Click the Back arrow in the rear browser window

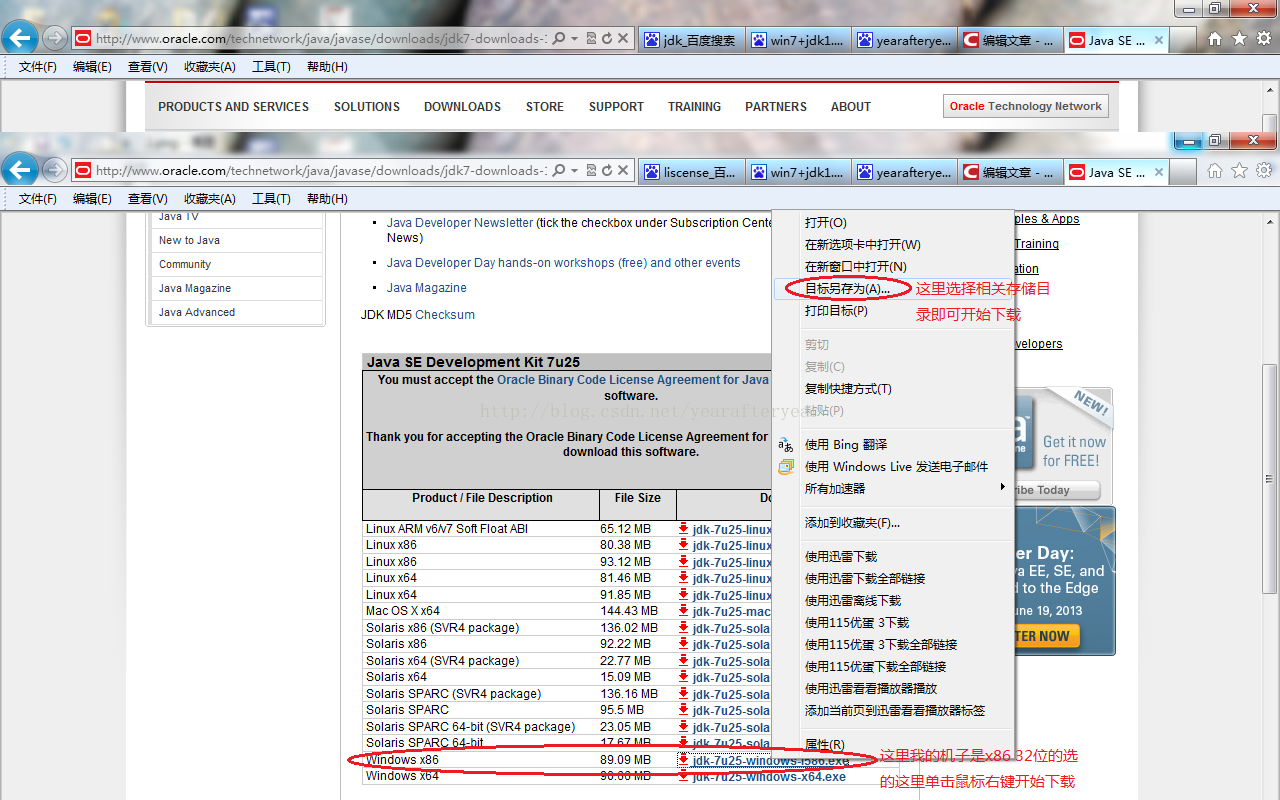20,38
